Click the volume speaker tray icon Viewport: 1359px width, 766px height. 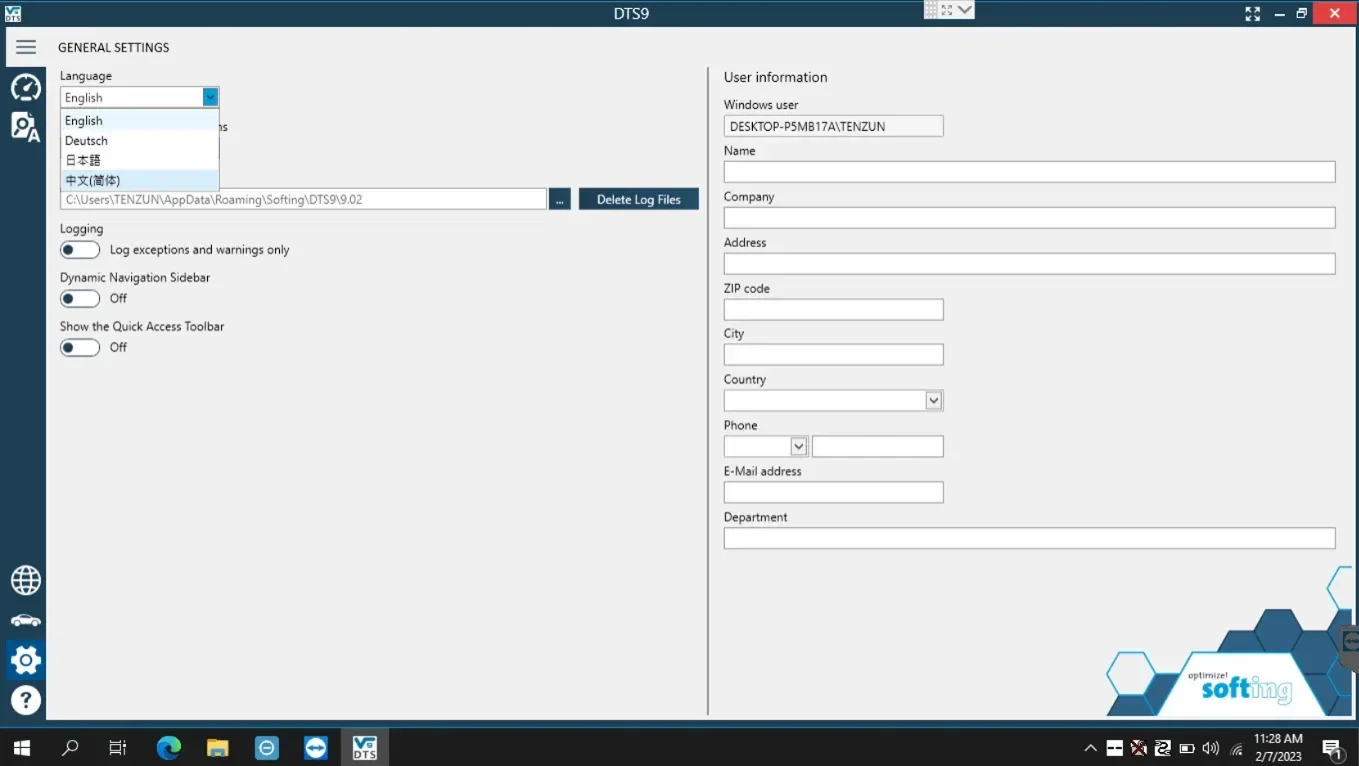coord(1211,748)
